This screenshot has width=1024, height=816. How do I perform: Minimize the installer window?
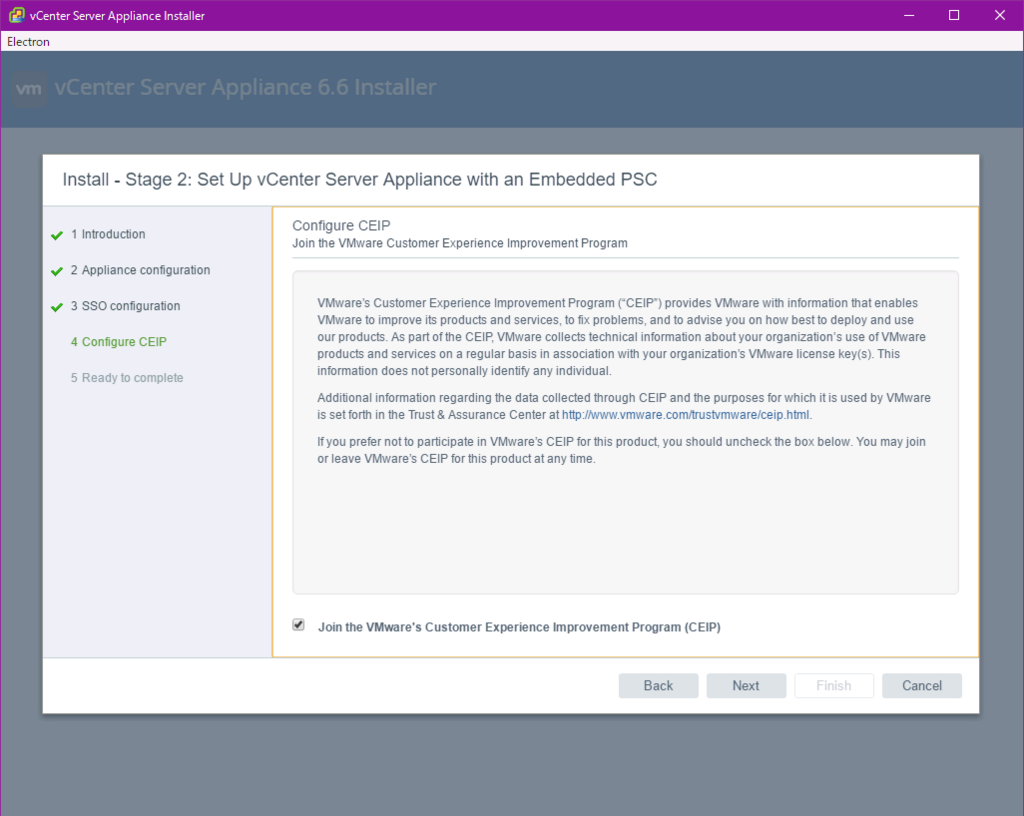[908, 15]
